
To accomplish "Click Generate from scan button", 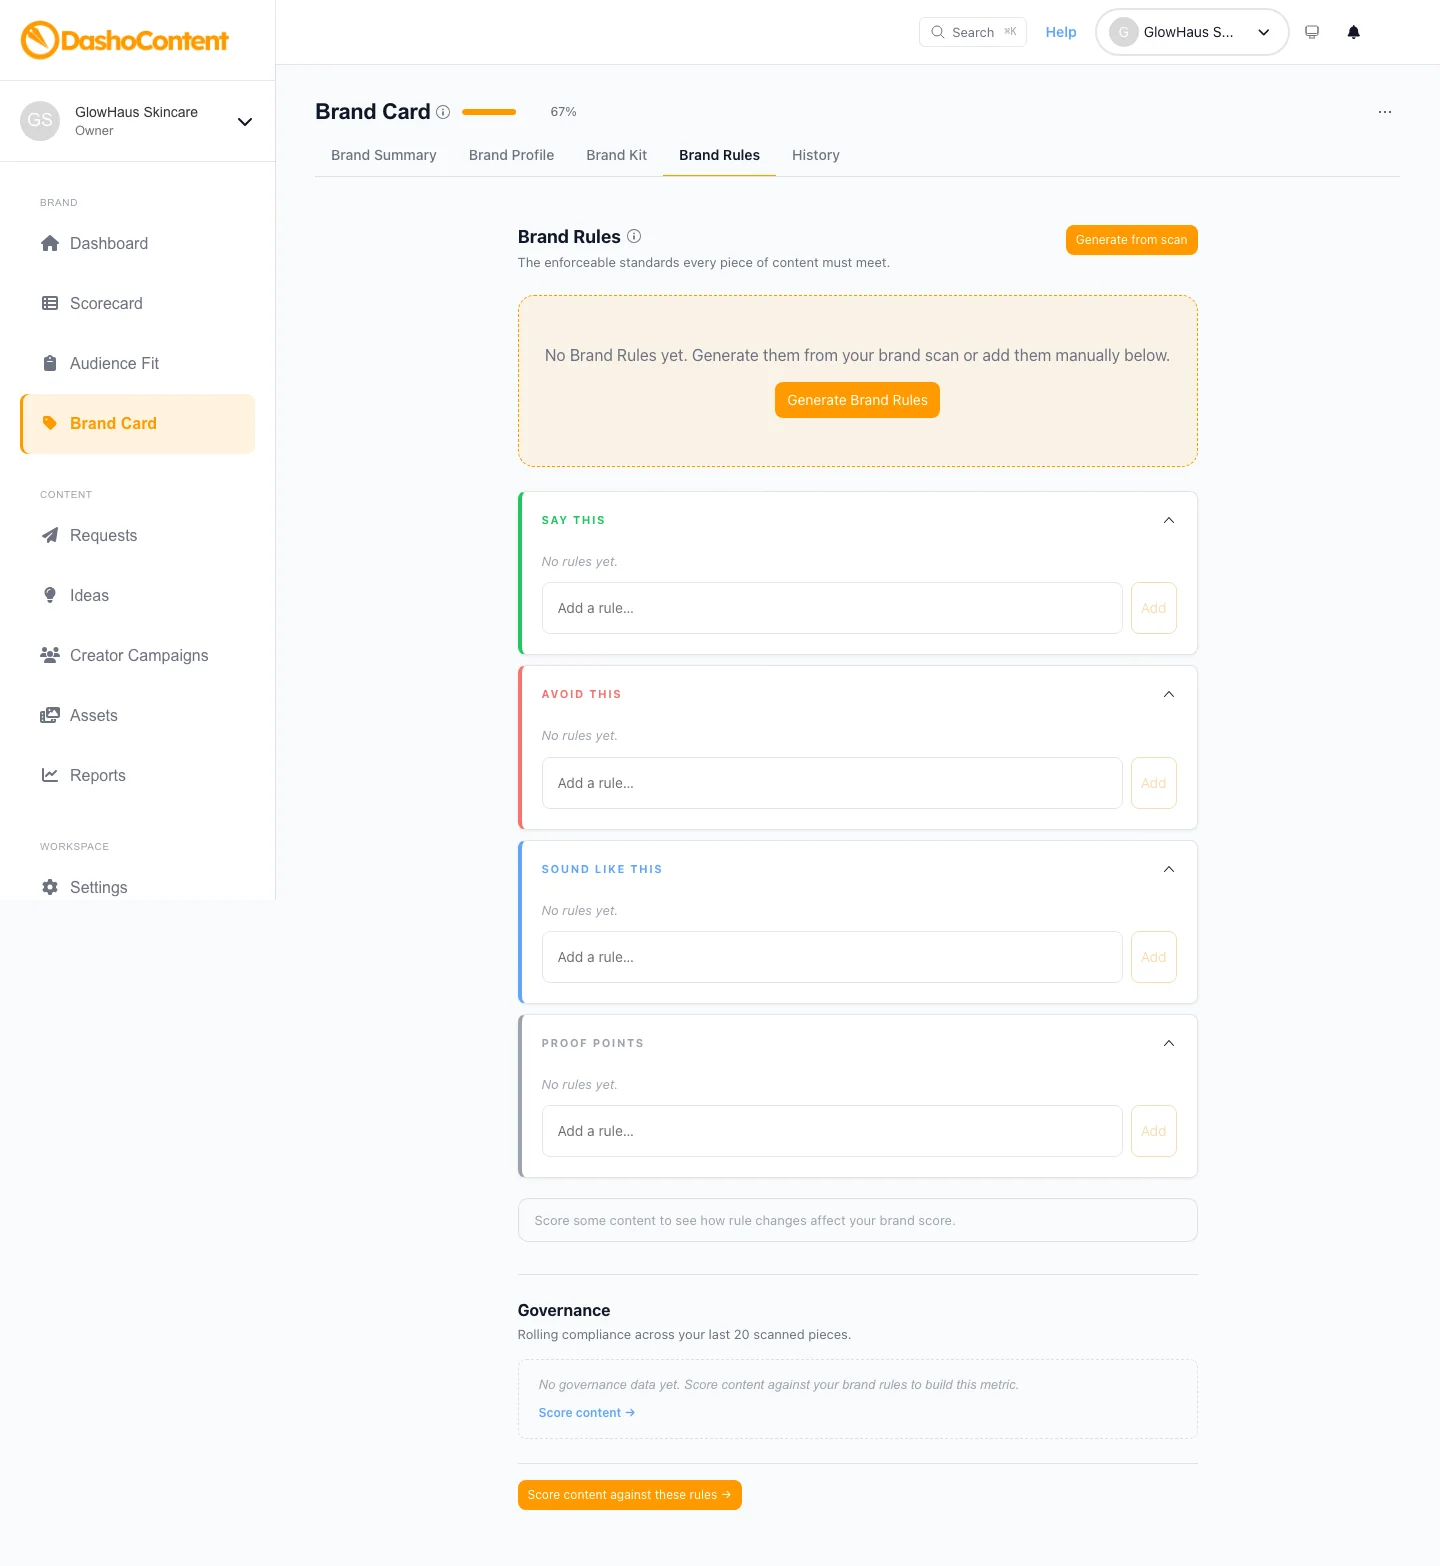I will (1132, 240).
